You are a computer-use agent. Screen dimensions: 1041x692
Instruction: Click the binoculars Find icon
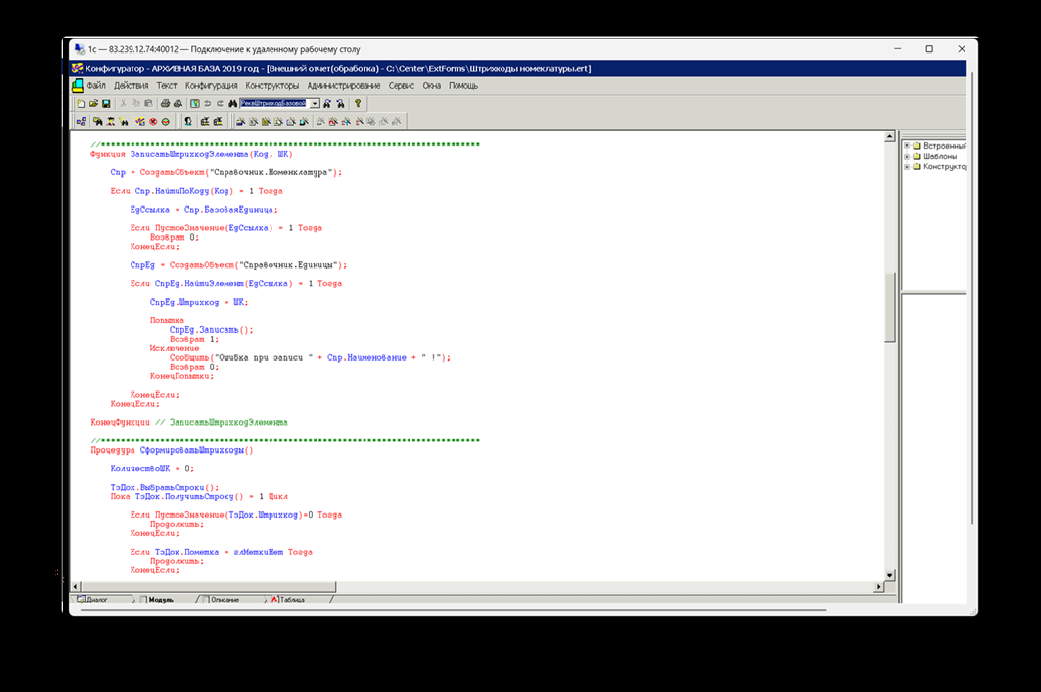point(232,104)
